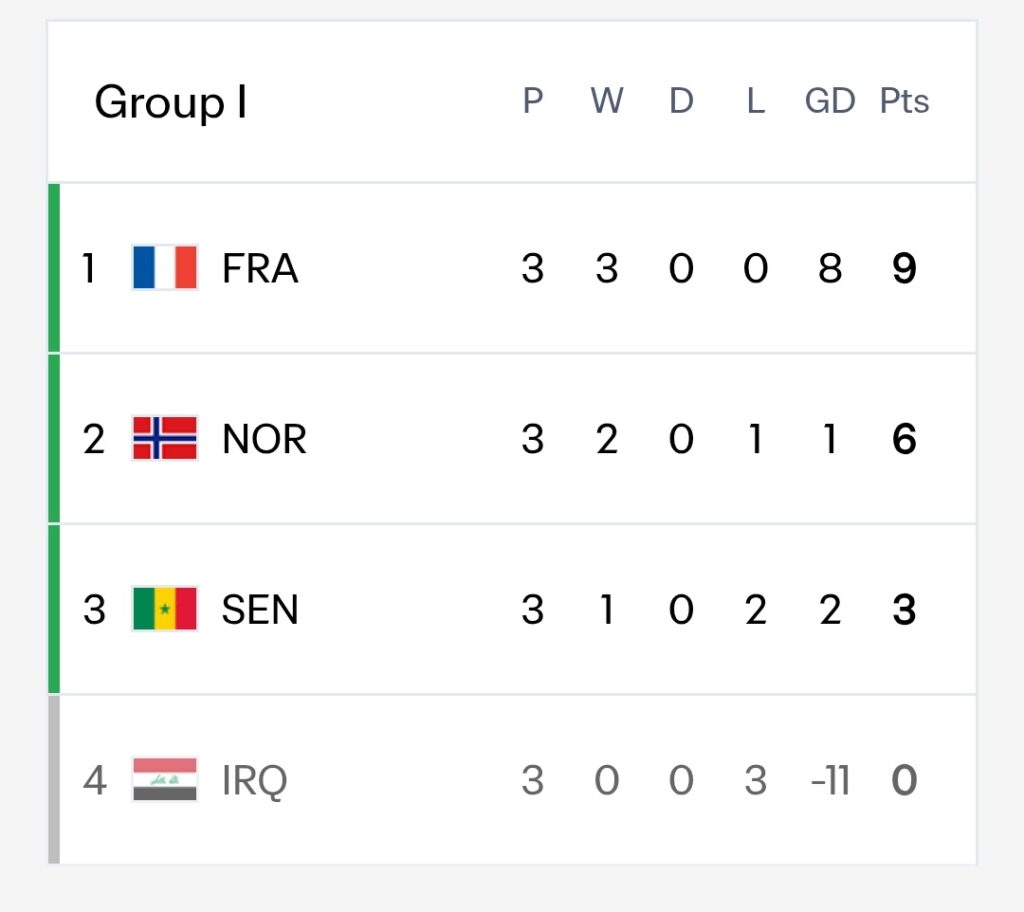Open the FRA team row
The image size is (1024, 912).
(x=512, y=268)
